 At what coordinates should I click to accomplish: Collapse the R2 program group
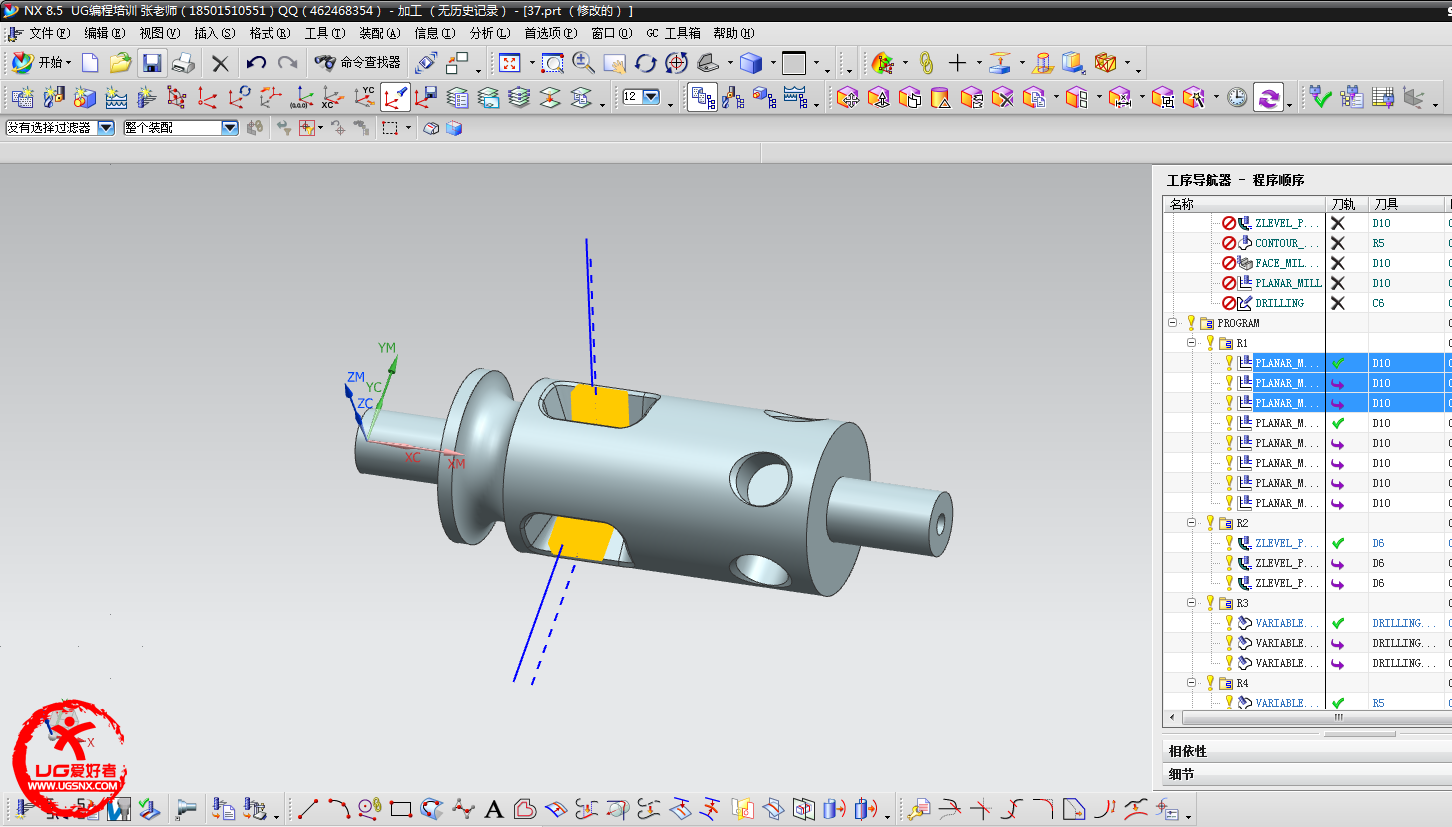click(1191, 523)
